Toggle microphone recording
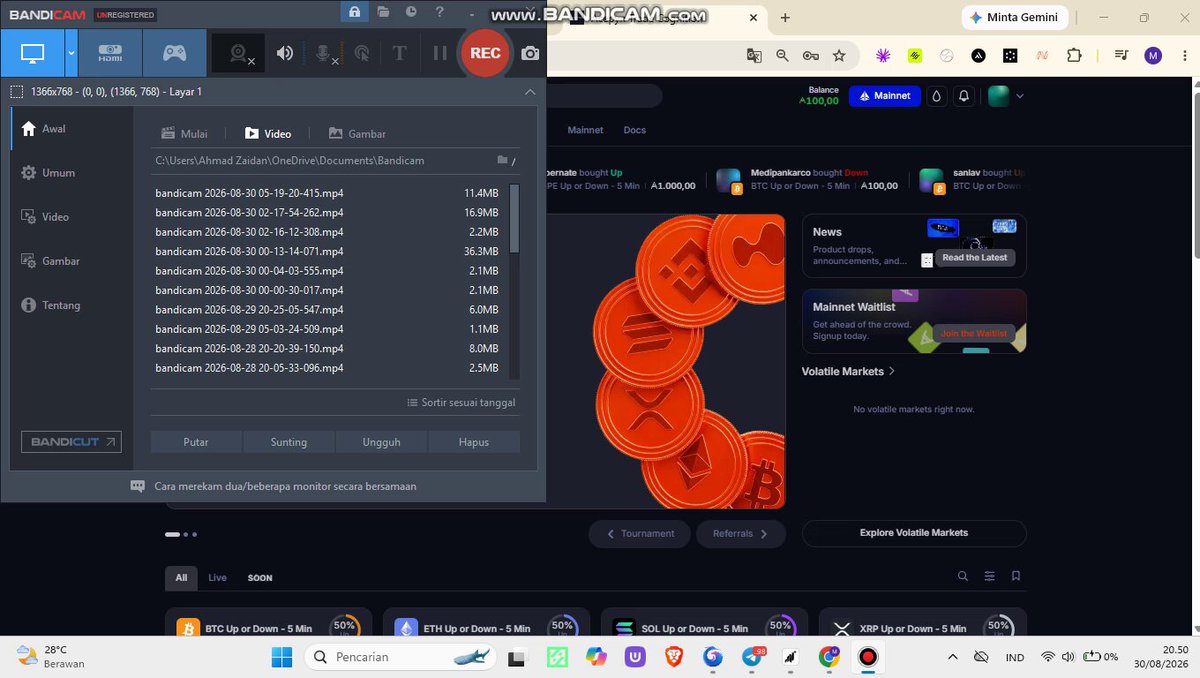This screenshot has height=678, width=1200. click(x=325, y=54)
